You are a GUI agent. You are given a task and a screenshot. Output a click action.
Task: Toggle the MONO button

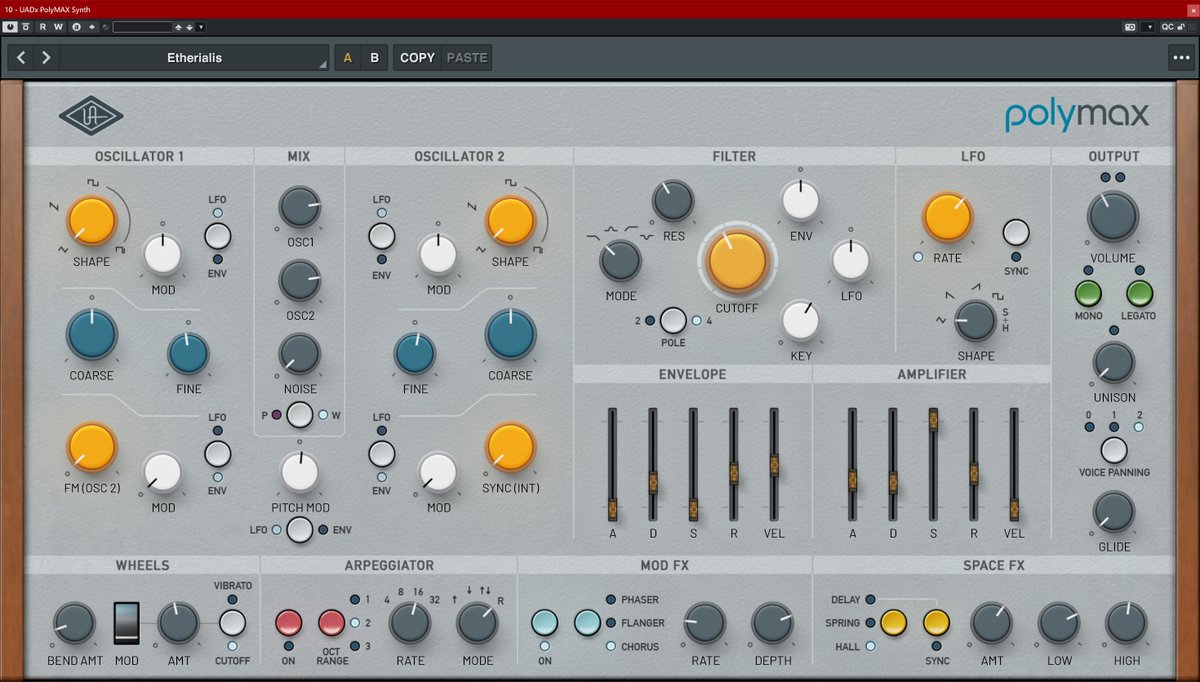[1088, 294]
